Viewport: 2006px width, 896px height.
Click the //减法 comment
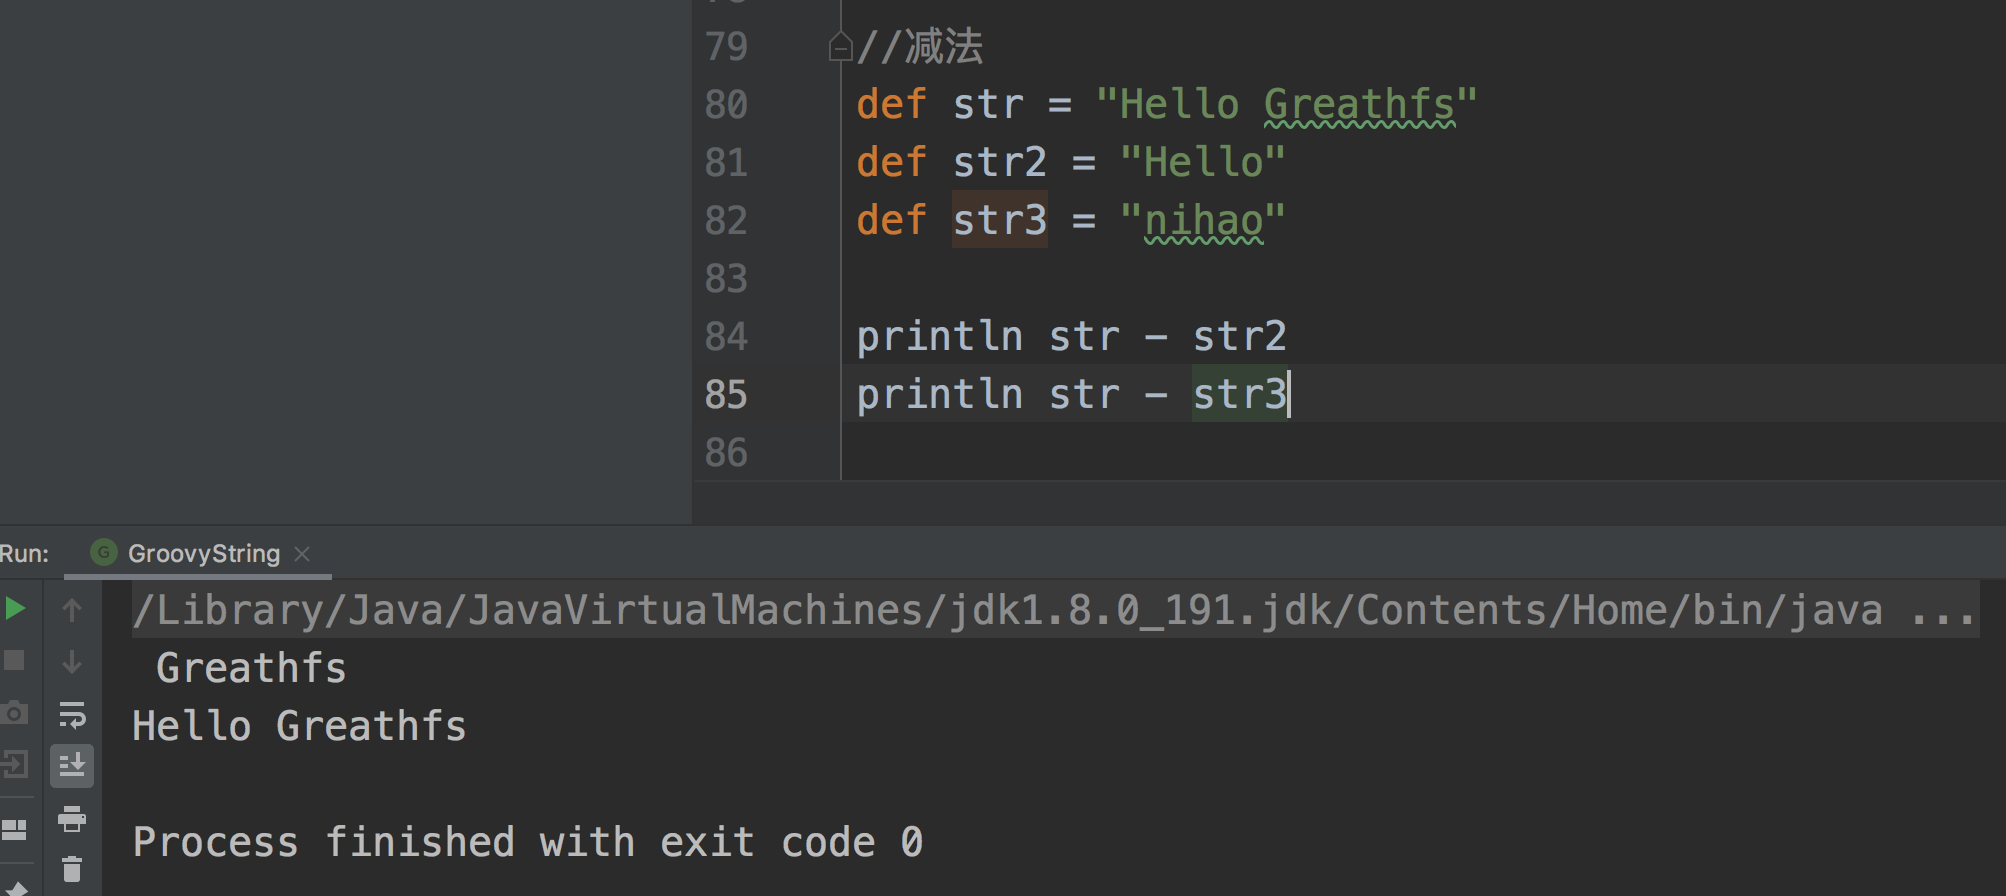(x=920, y=46)
